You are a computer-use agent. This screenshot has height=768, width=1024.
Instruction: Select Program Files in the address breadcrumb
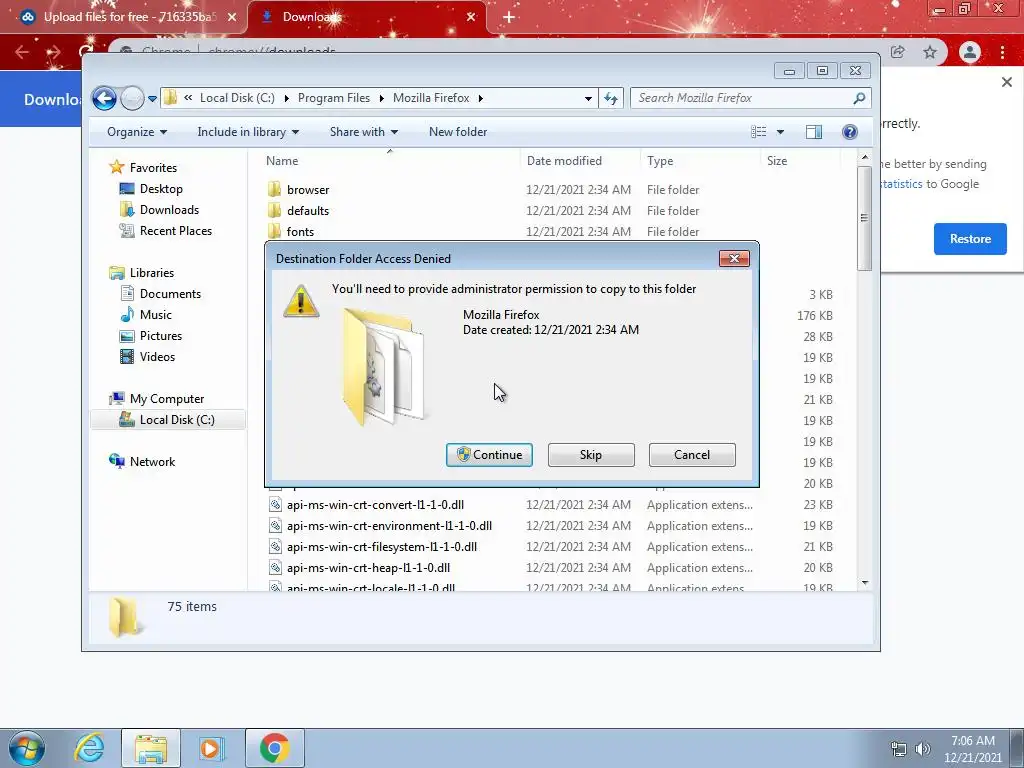pyautogui.click(x=334, y=98)
